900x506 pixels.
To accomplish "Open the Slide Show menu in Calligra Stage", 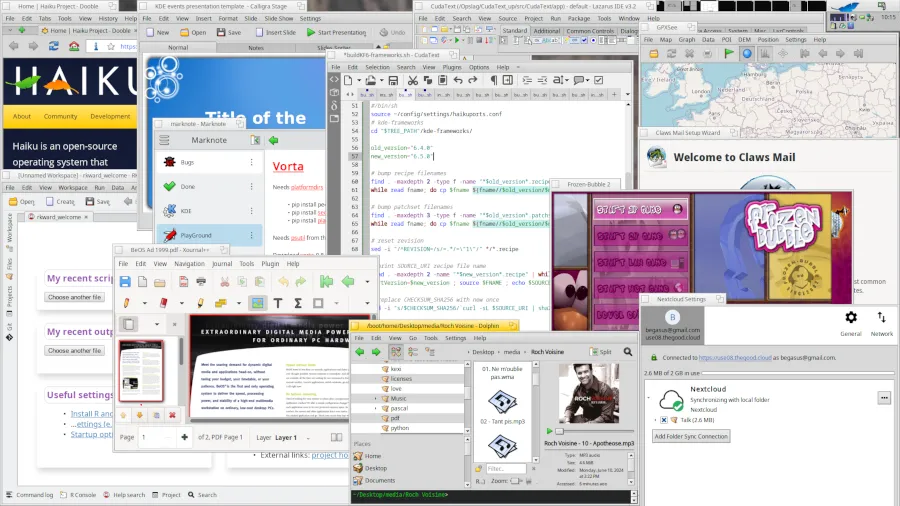I will coord(278,18).
